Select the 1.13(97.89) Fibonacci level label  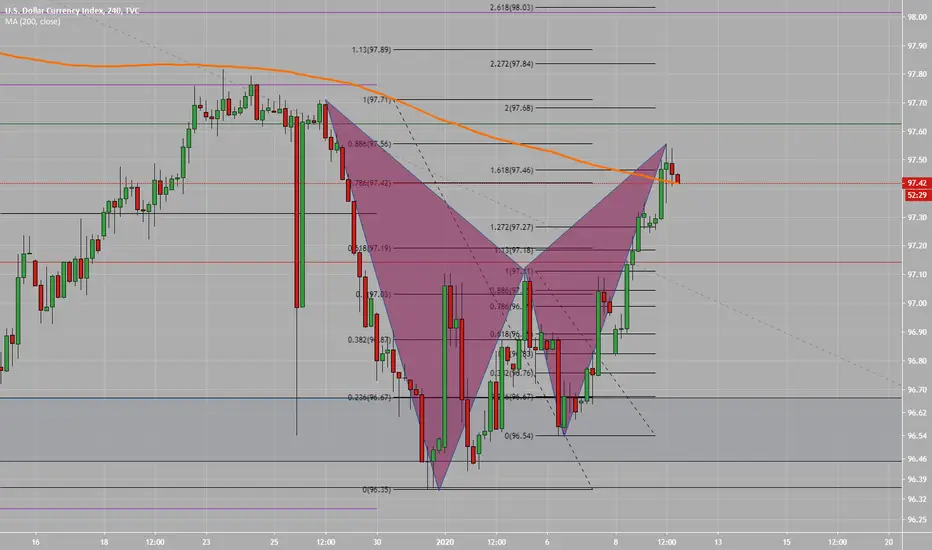pyautogui.click(x=371, y=50)
